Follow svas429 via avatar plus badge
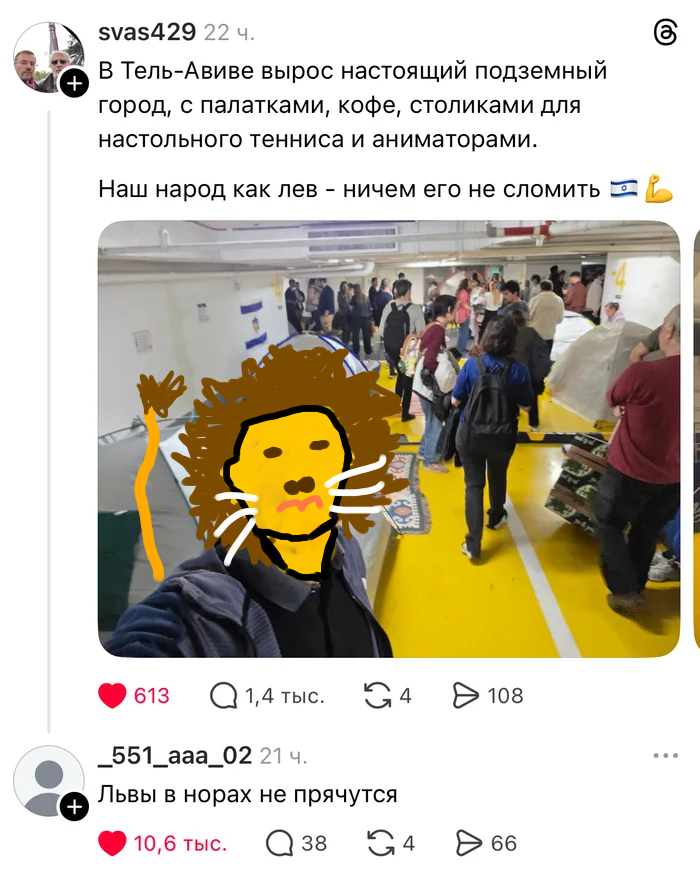The height and width of the screenshot is (876, 700). 74,84
